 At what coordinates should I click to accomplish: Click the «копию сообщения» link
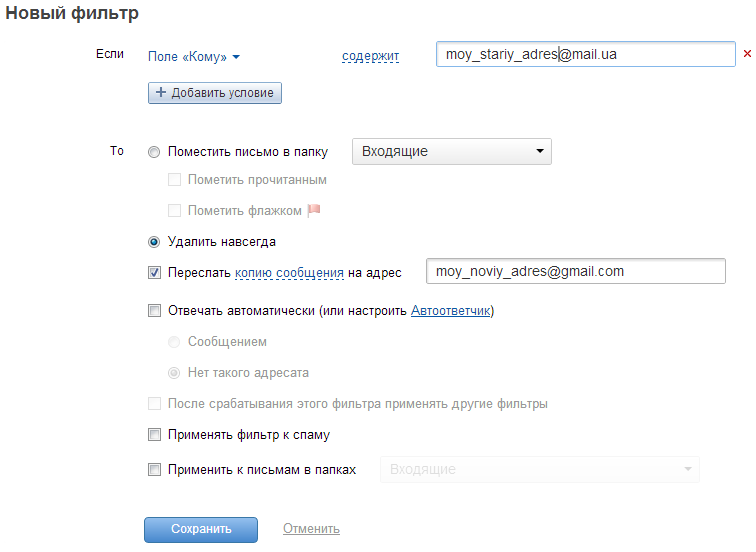(289, 272)
